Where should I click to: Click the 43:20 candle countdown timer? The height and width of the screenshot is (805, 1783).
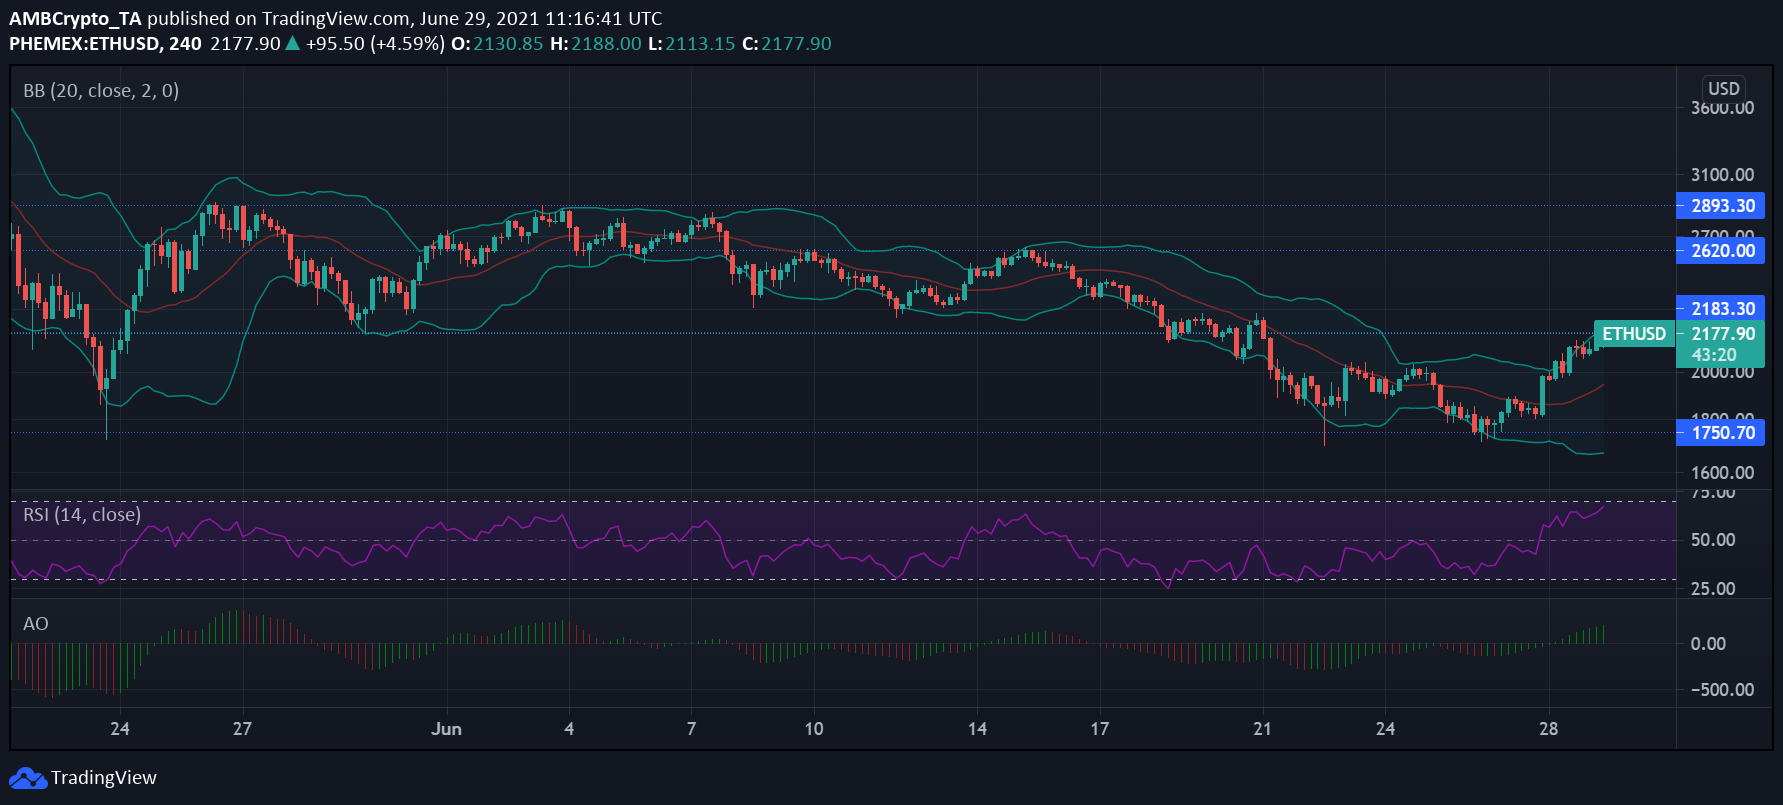pos(1714,355)
